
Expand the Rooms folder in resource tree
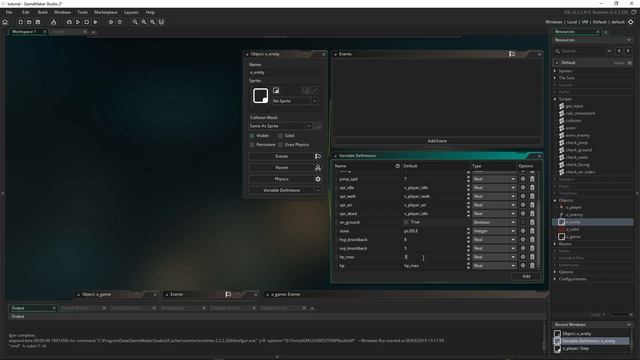pos(555,244)
